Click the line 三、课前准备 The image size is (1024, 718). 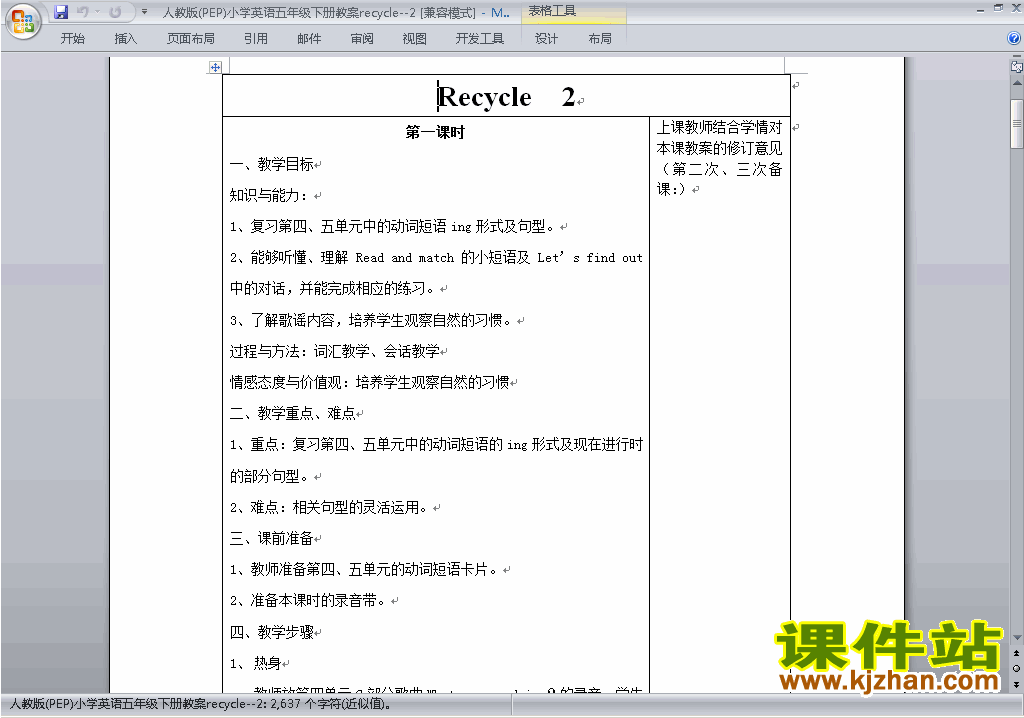[272, 538]
